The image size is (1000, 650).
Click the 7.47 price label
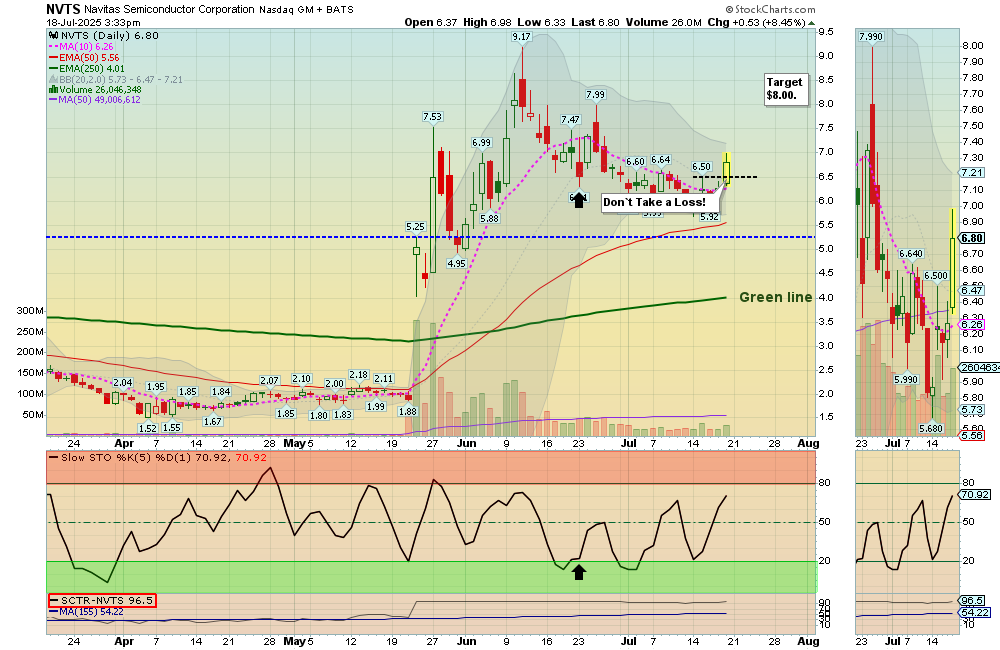pyautogui.click(x=570, y=120)
